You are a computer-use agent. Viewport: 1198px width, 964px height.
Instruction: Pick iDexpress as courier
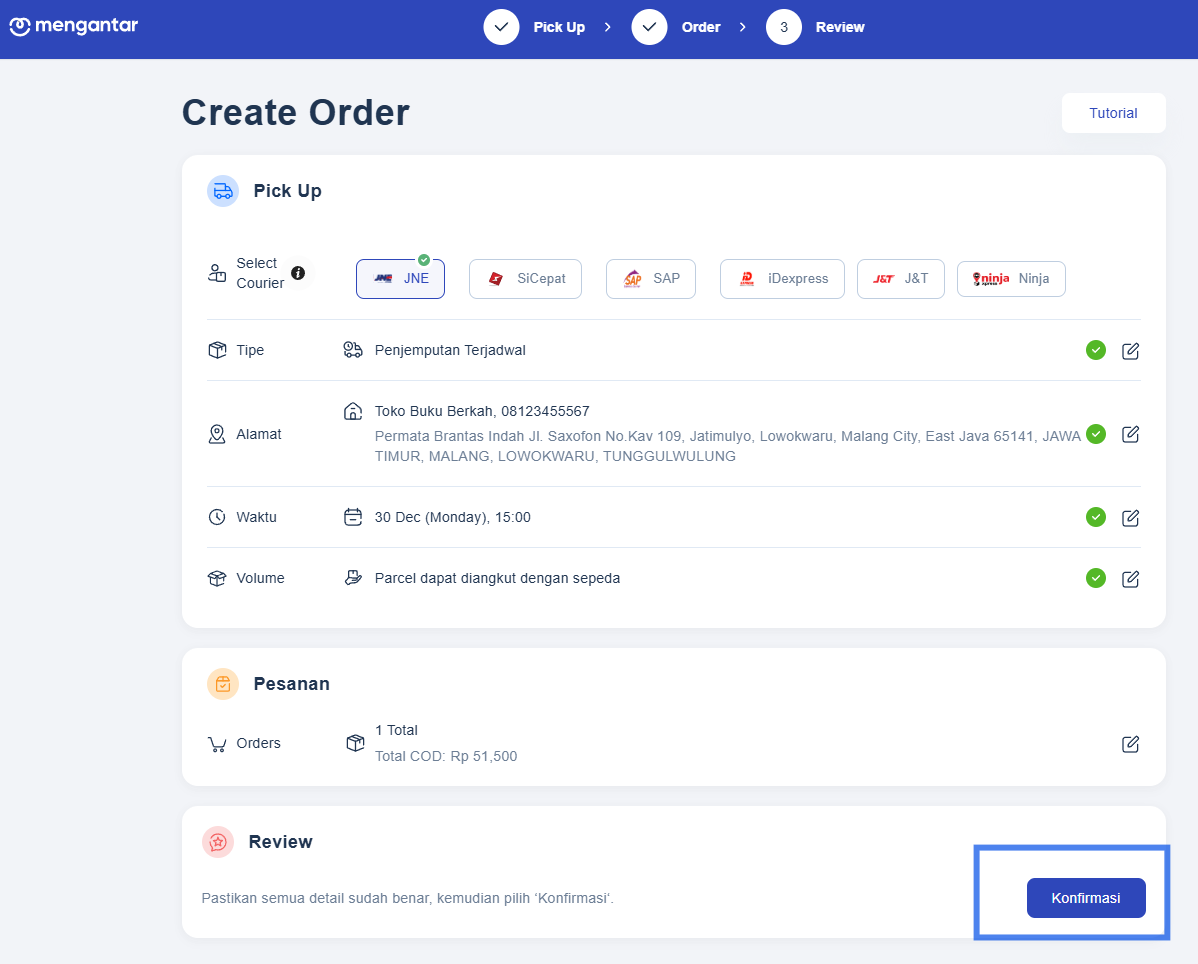coord(782,279)
